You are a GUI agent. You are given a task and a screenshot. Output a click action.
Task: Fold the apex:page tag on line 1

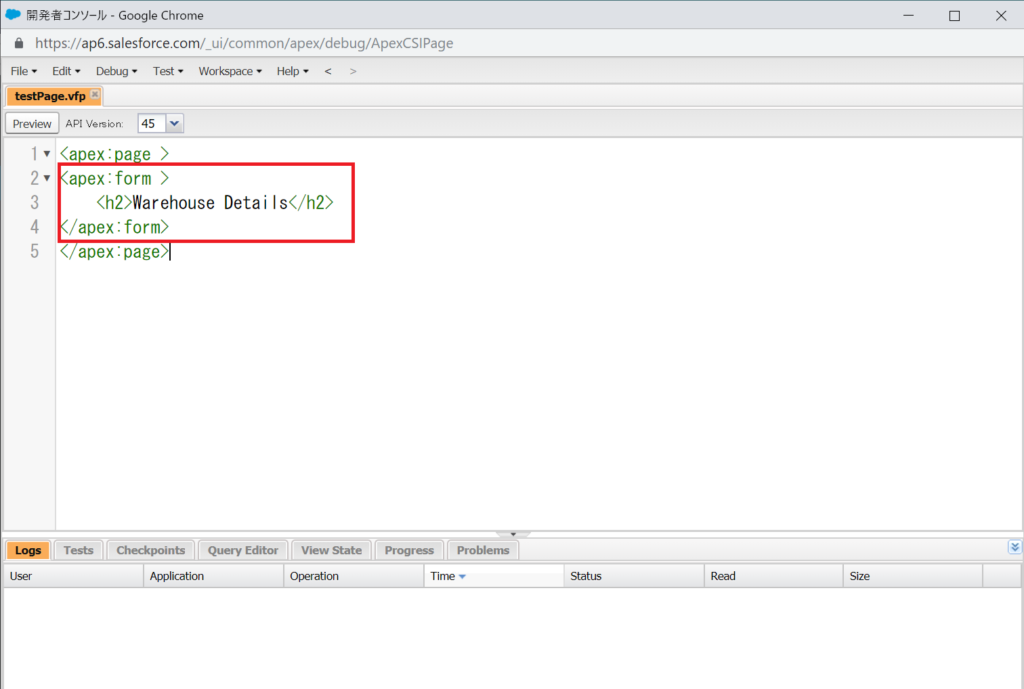(47, 154)
